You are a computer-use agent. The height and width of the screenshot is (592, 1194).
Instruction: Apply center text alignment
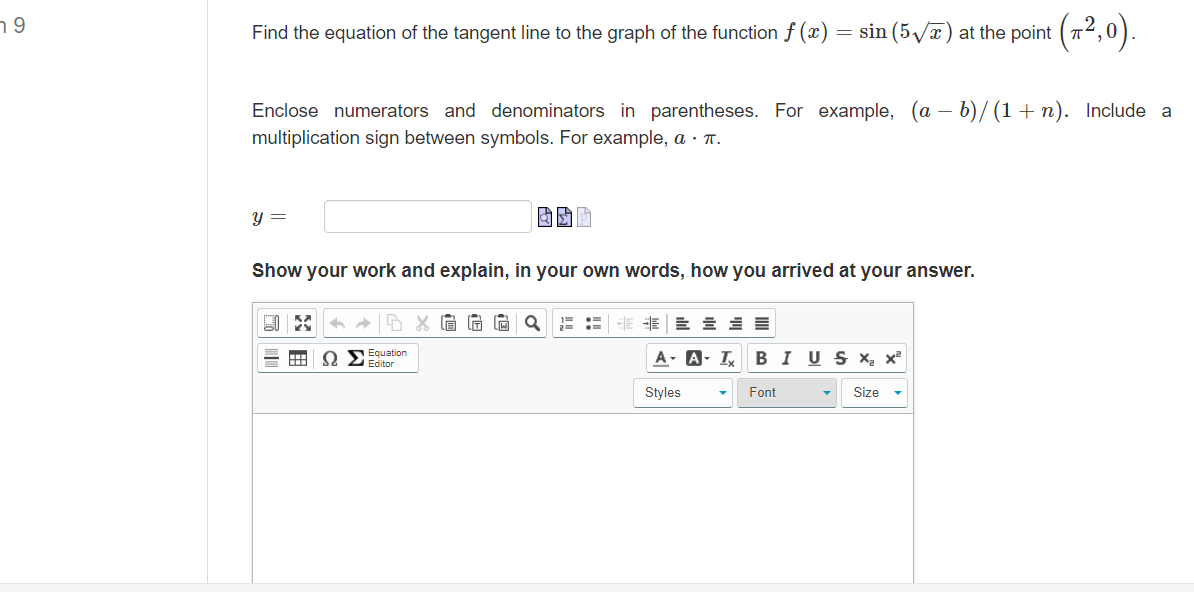pyautogui.click(x=708, y=322)
